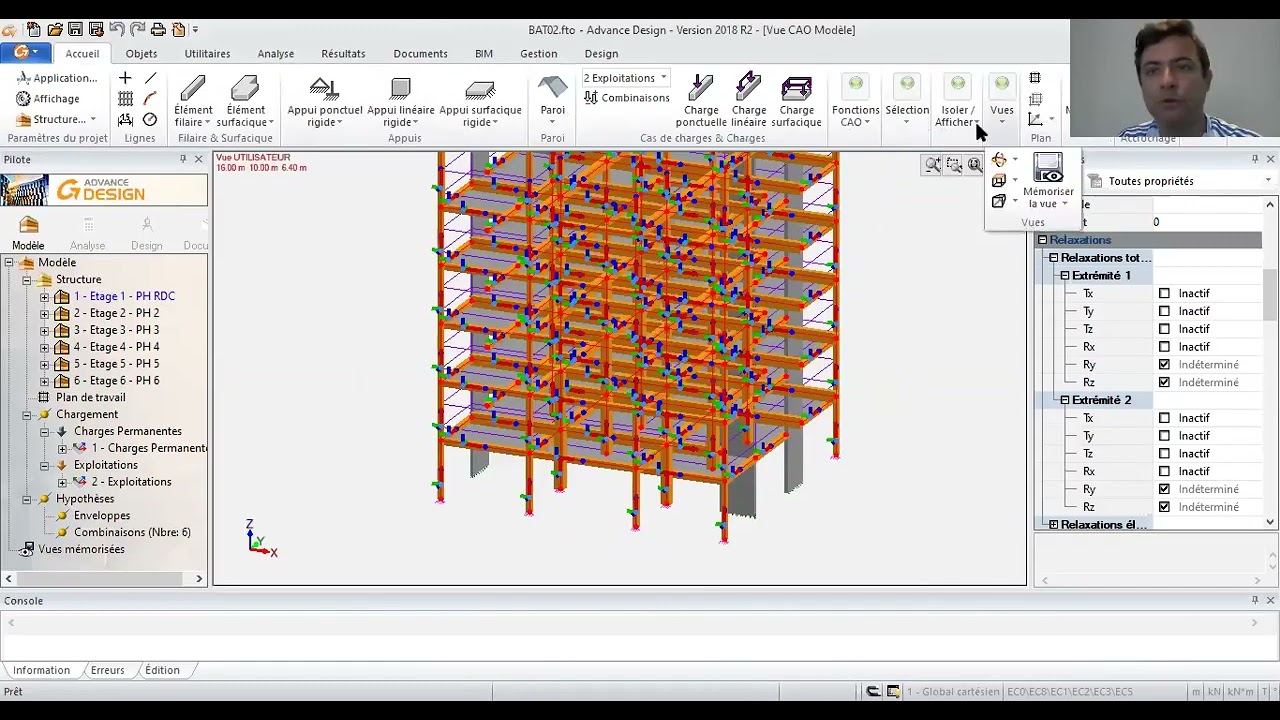The height and width of the screenshot is (720, 1280).
Task: Expand tree node '2 - Etage 2 - PH 2'
Action: 44,314
